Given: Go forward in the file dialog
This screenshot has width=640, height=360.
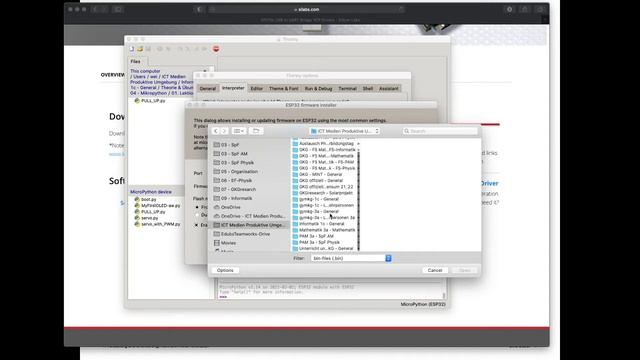Looking at the screenshot, I should [x=224, y=131].
